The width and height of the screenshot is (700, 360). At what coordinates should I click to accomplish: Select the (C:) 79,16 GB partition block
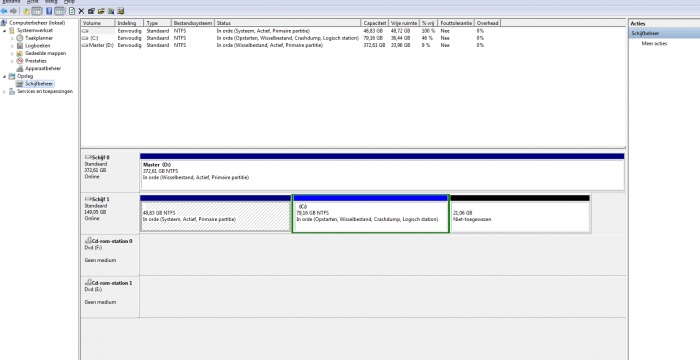point(371,213)
